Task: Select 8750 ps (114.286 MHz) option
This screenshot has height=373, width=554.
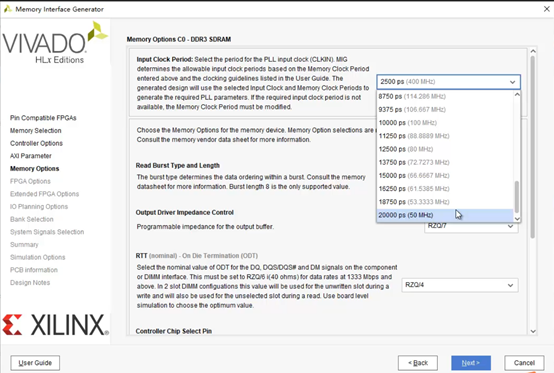Action: (x=445, y=96)
